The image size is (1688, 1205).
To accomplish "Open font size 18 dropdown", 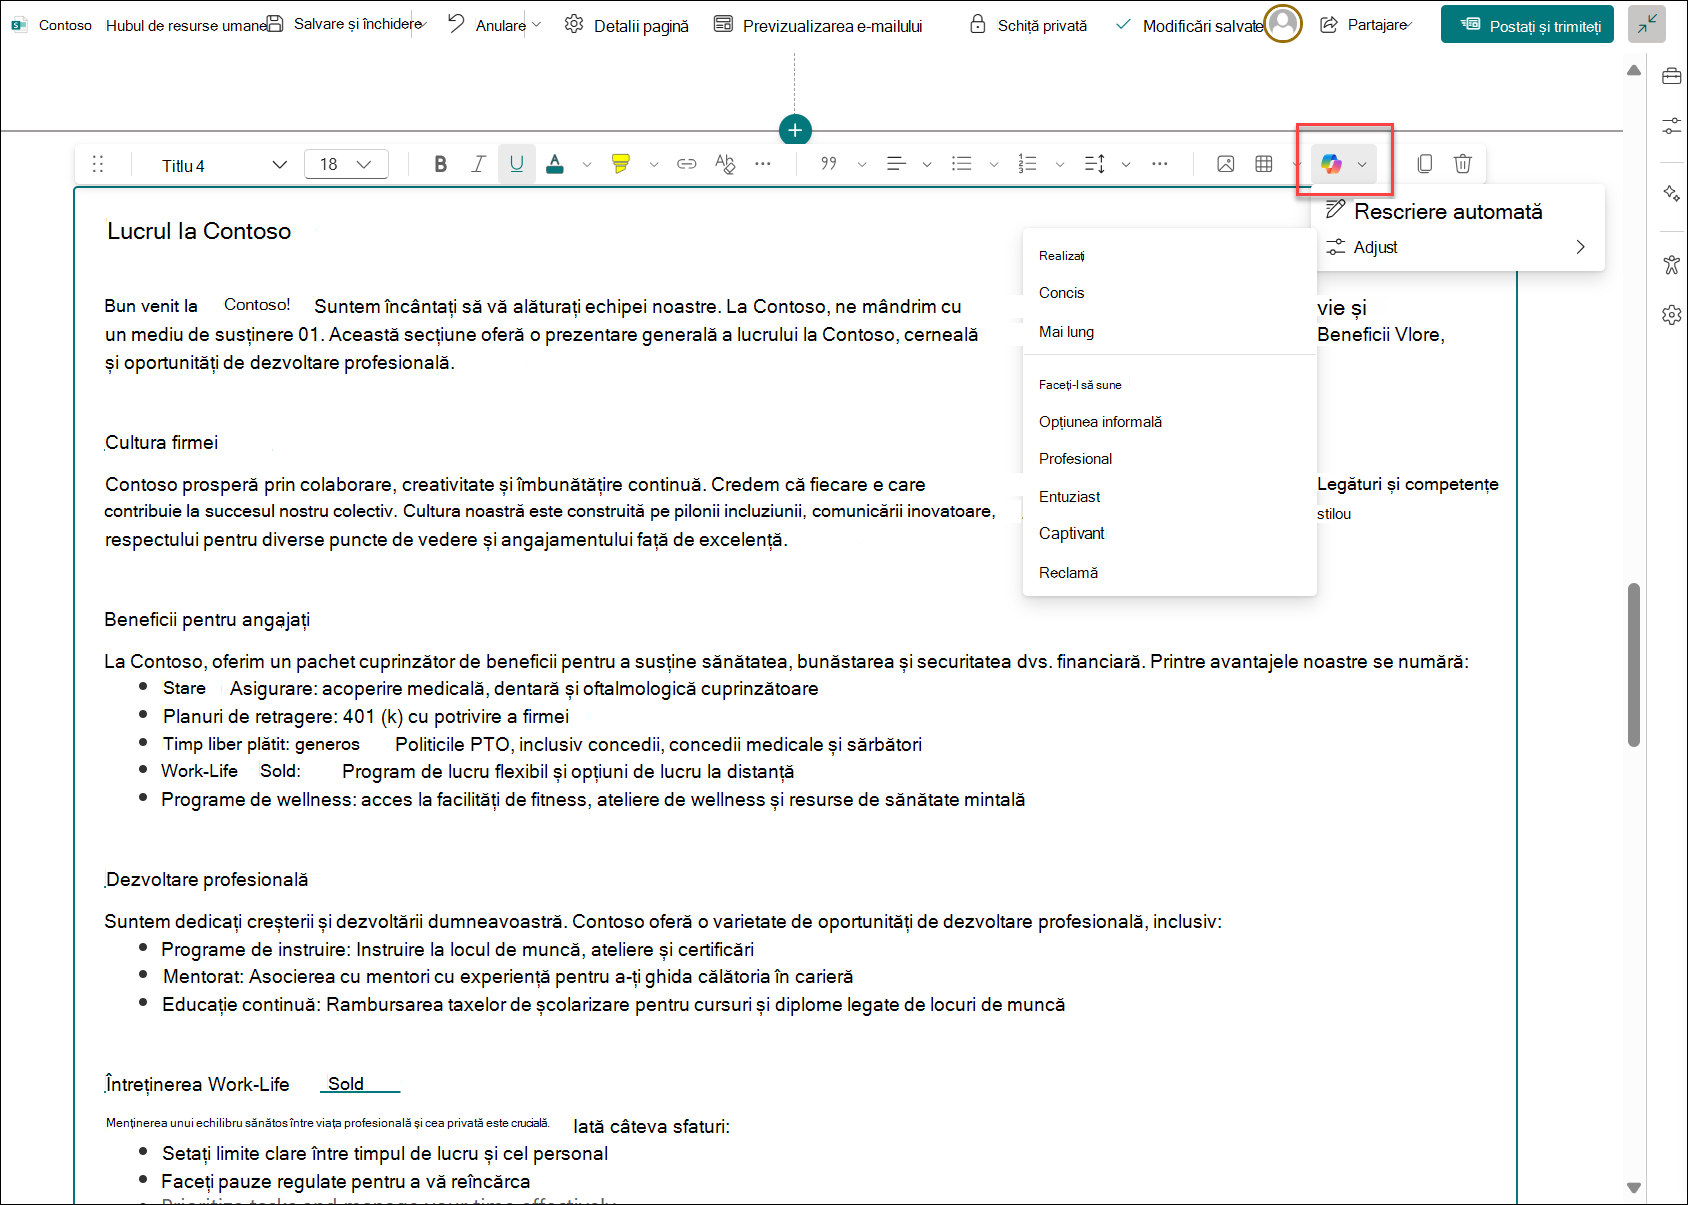I will [346, 164].
